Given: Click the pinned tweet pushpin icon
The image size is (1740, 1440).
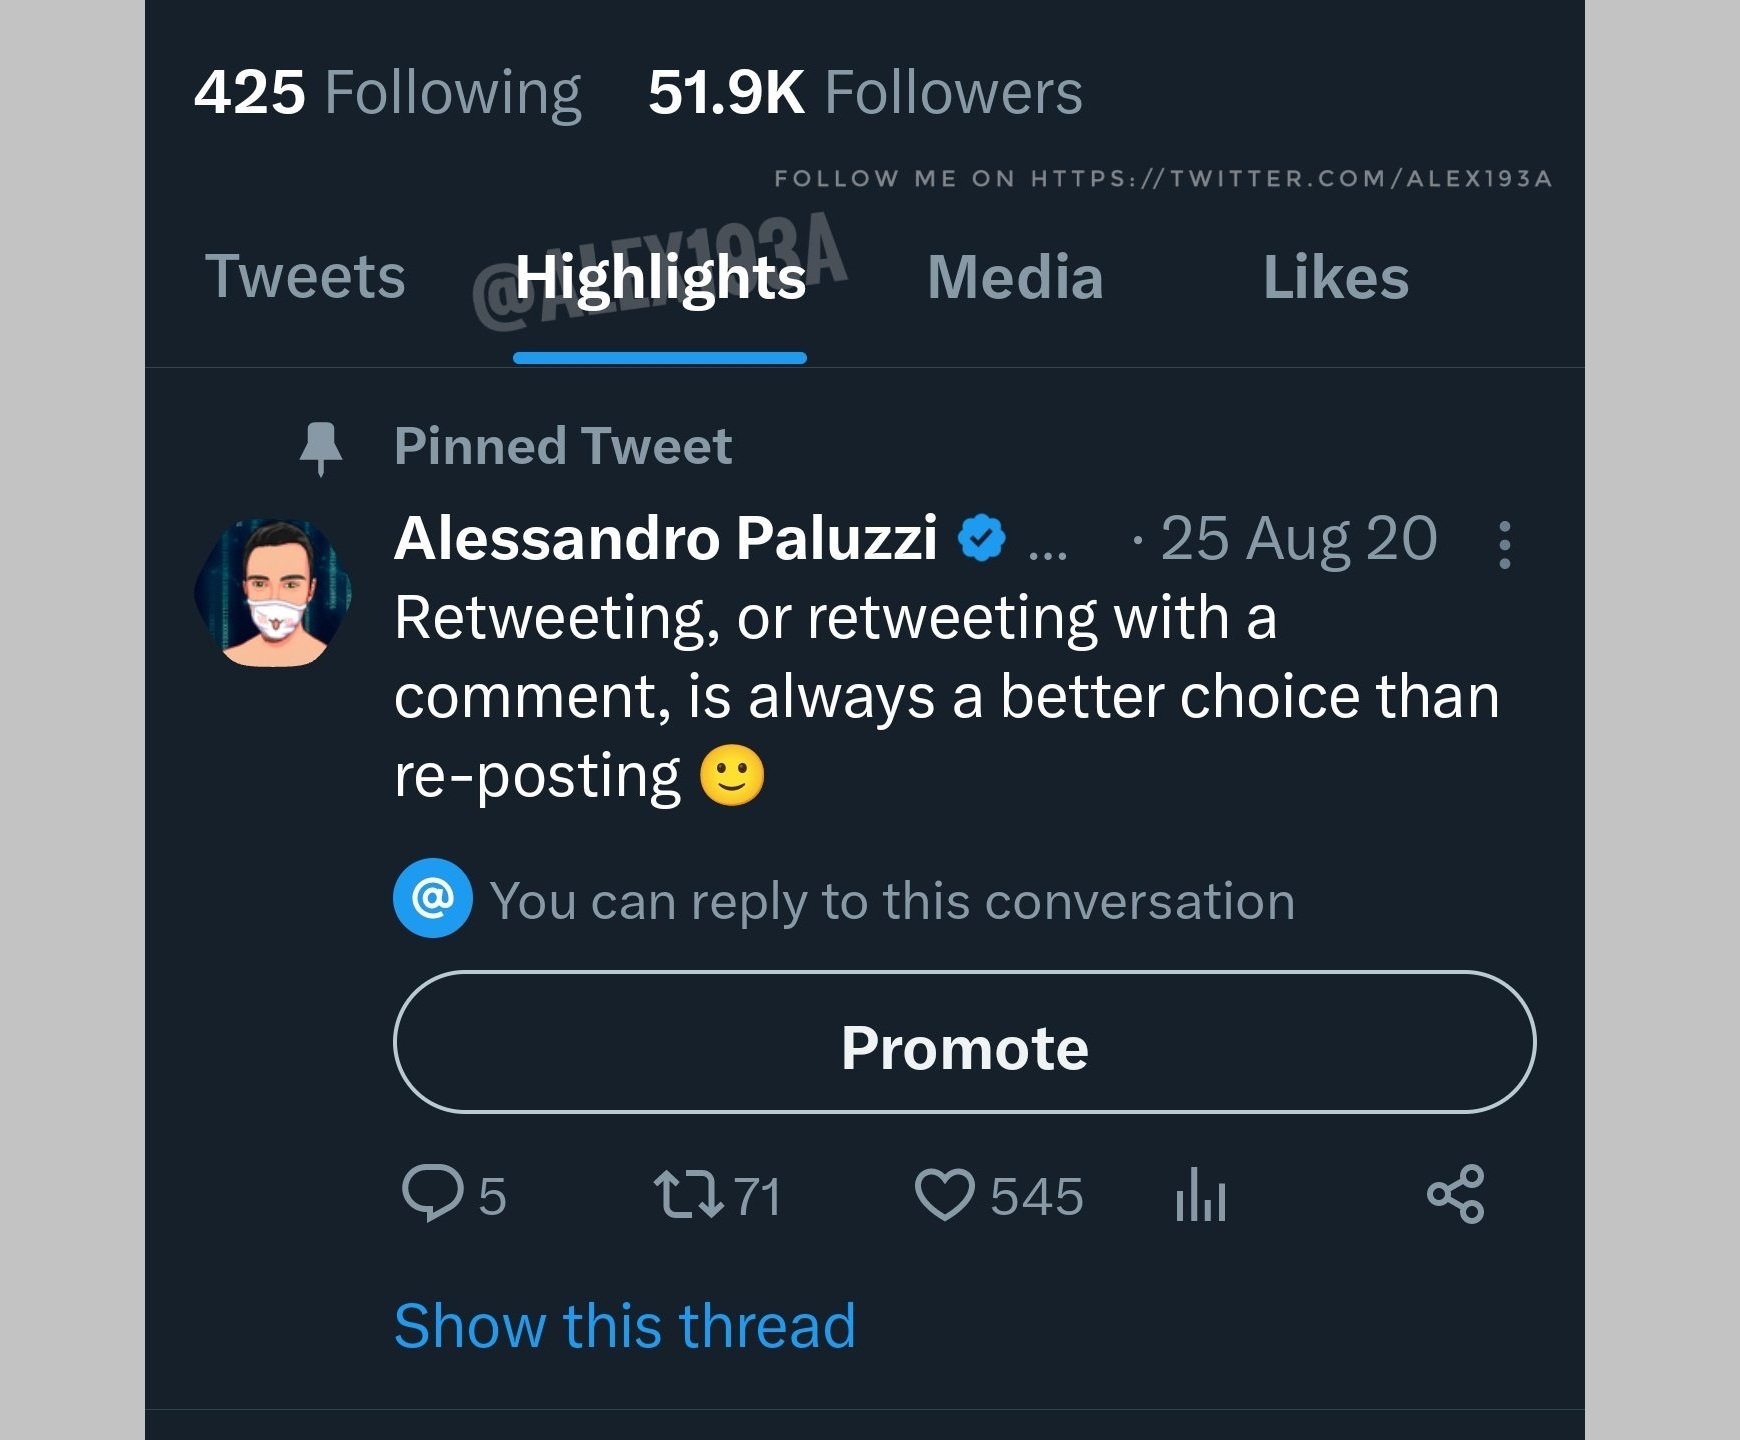Looking at the screenshot, I should (x=321, y=448).
